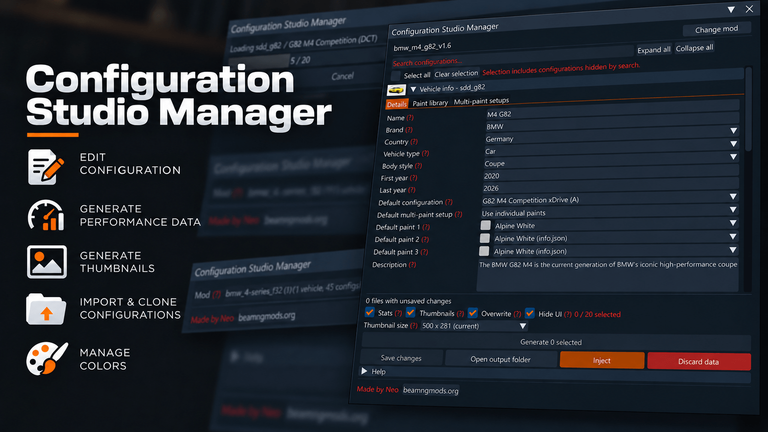768x432 pixels.
Task: Switch to the Details tab
Action: 396,104
